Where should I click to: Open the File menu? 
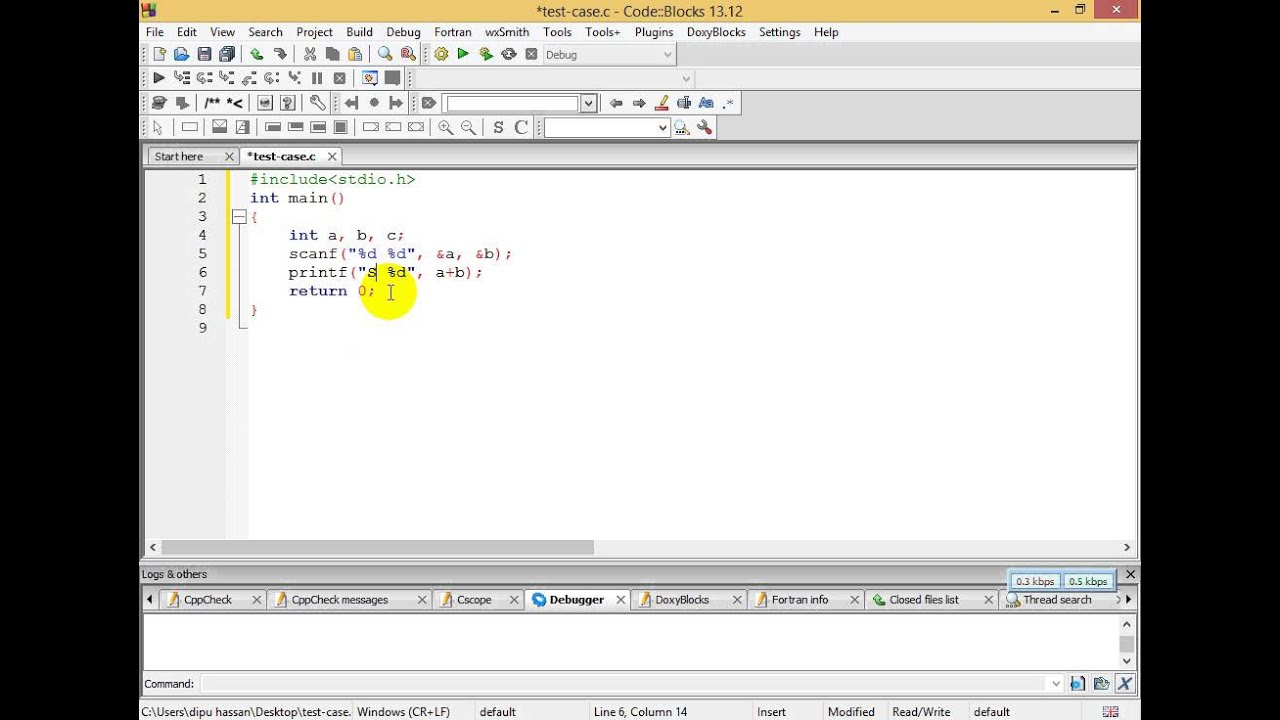(155, 32)
